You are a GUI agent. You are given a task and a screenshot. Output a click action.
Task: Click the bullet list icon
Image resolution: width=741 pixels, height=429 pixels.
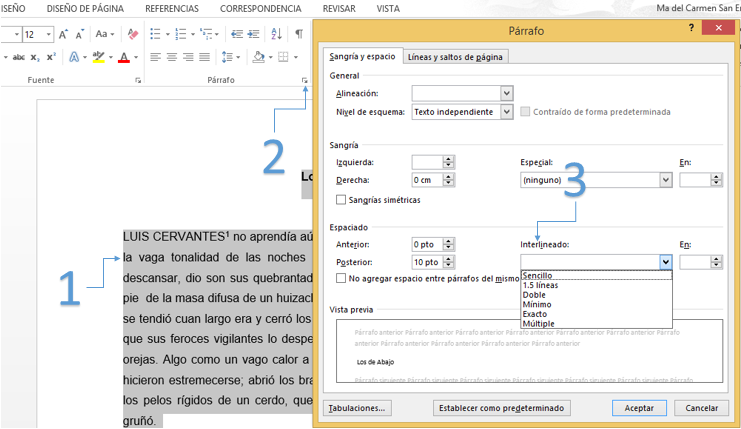[155, 34]
